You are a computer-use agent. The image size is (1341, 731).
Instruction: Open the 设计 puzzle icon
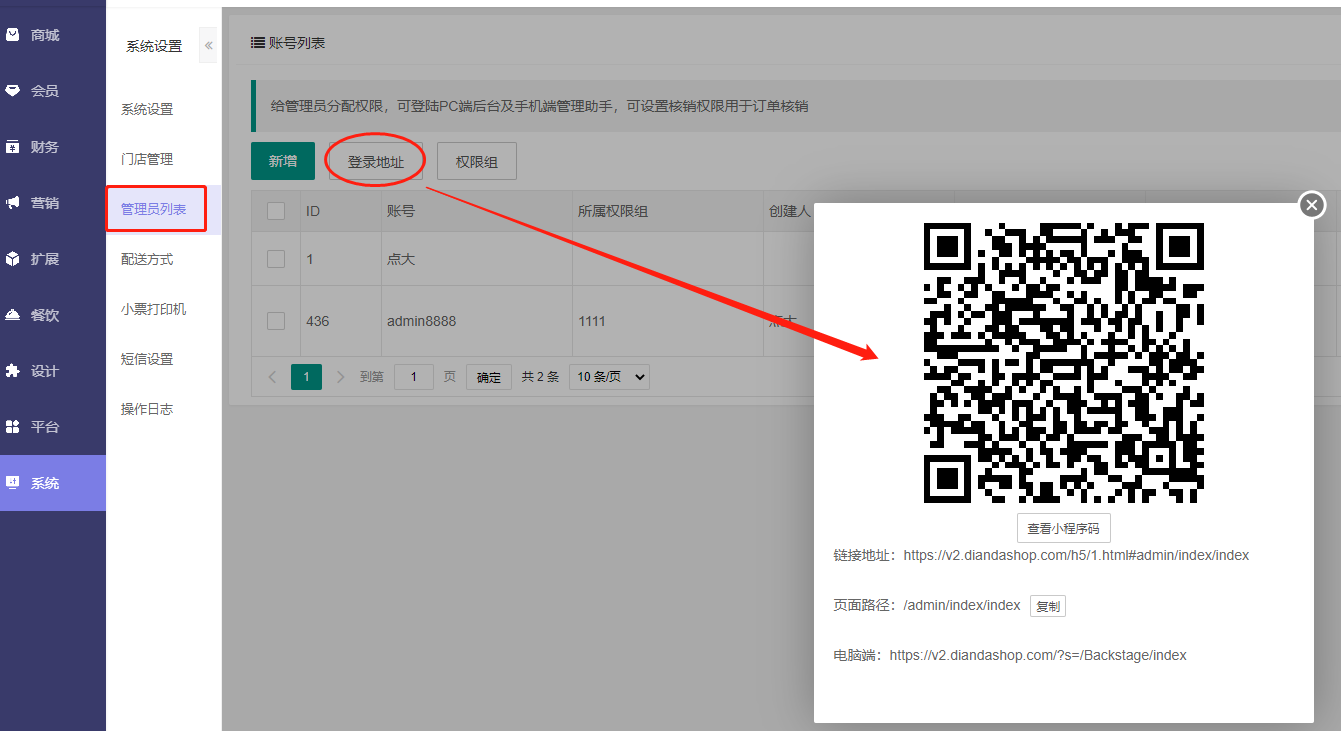coord(13,371)
